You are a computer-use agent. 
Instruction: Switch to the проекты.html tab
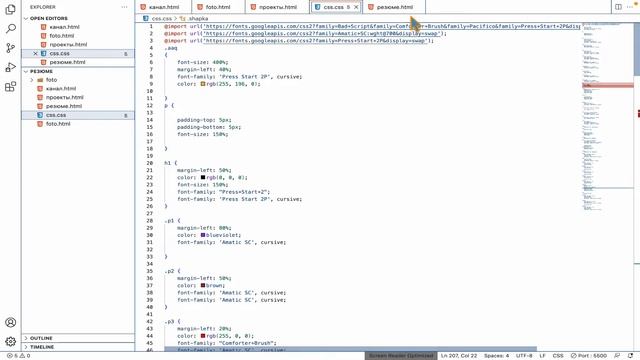[x=278, y=7]
